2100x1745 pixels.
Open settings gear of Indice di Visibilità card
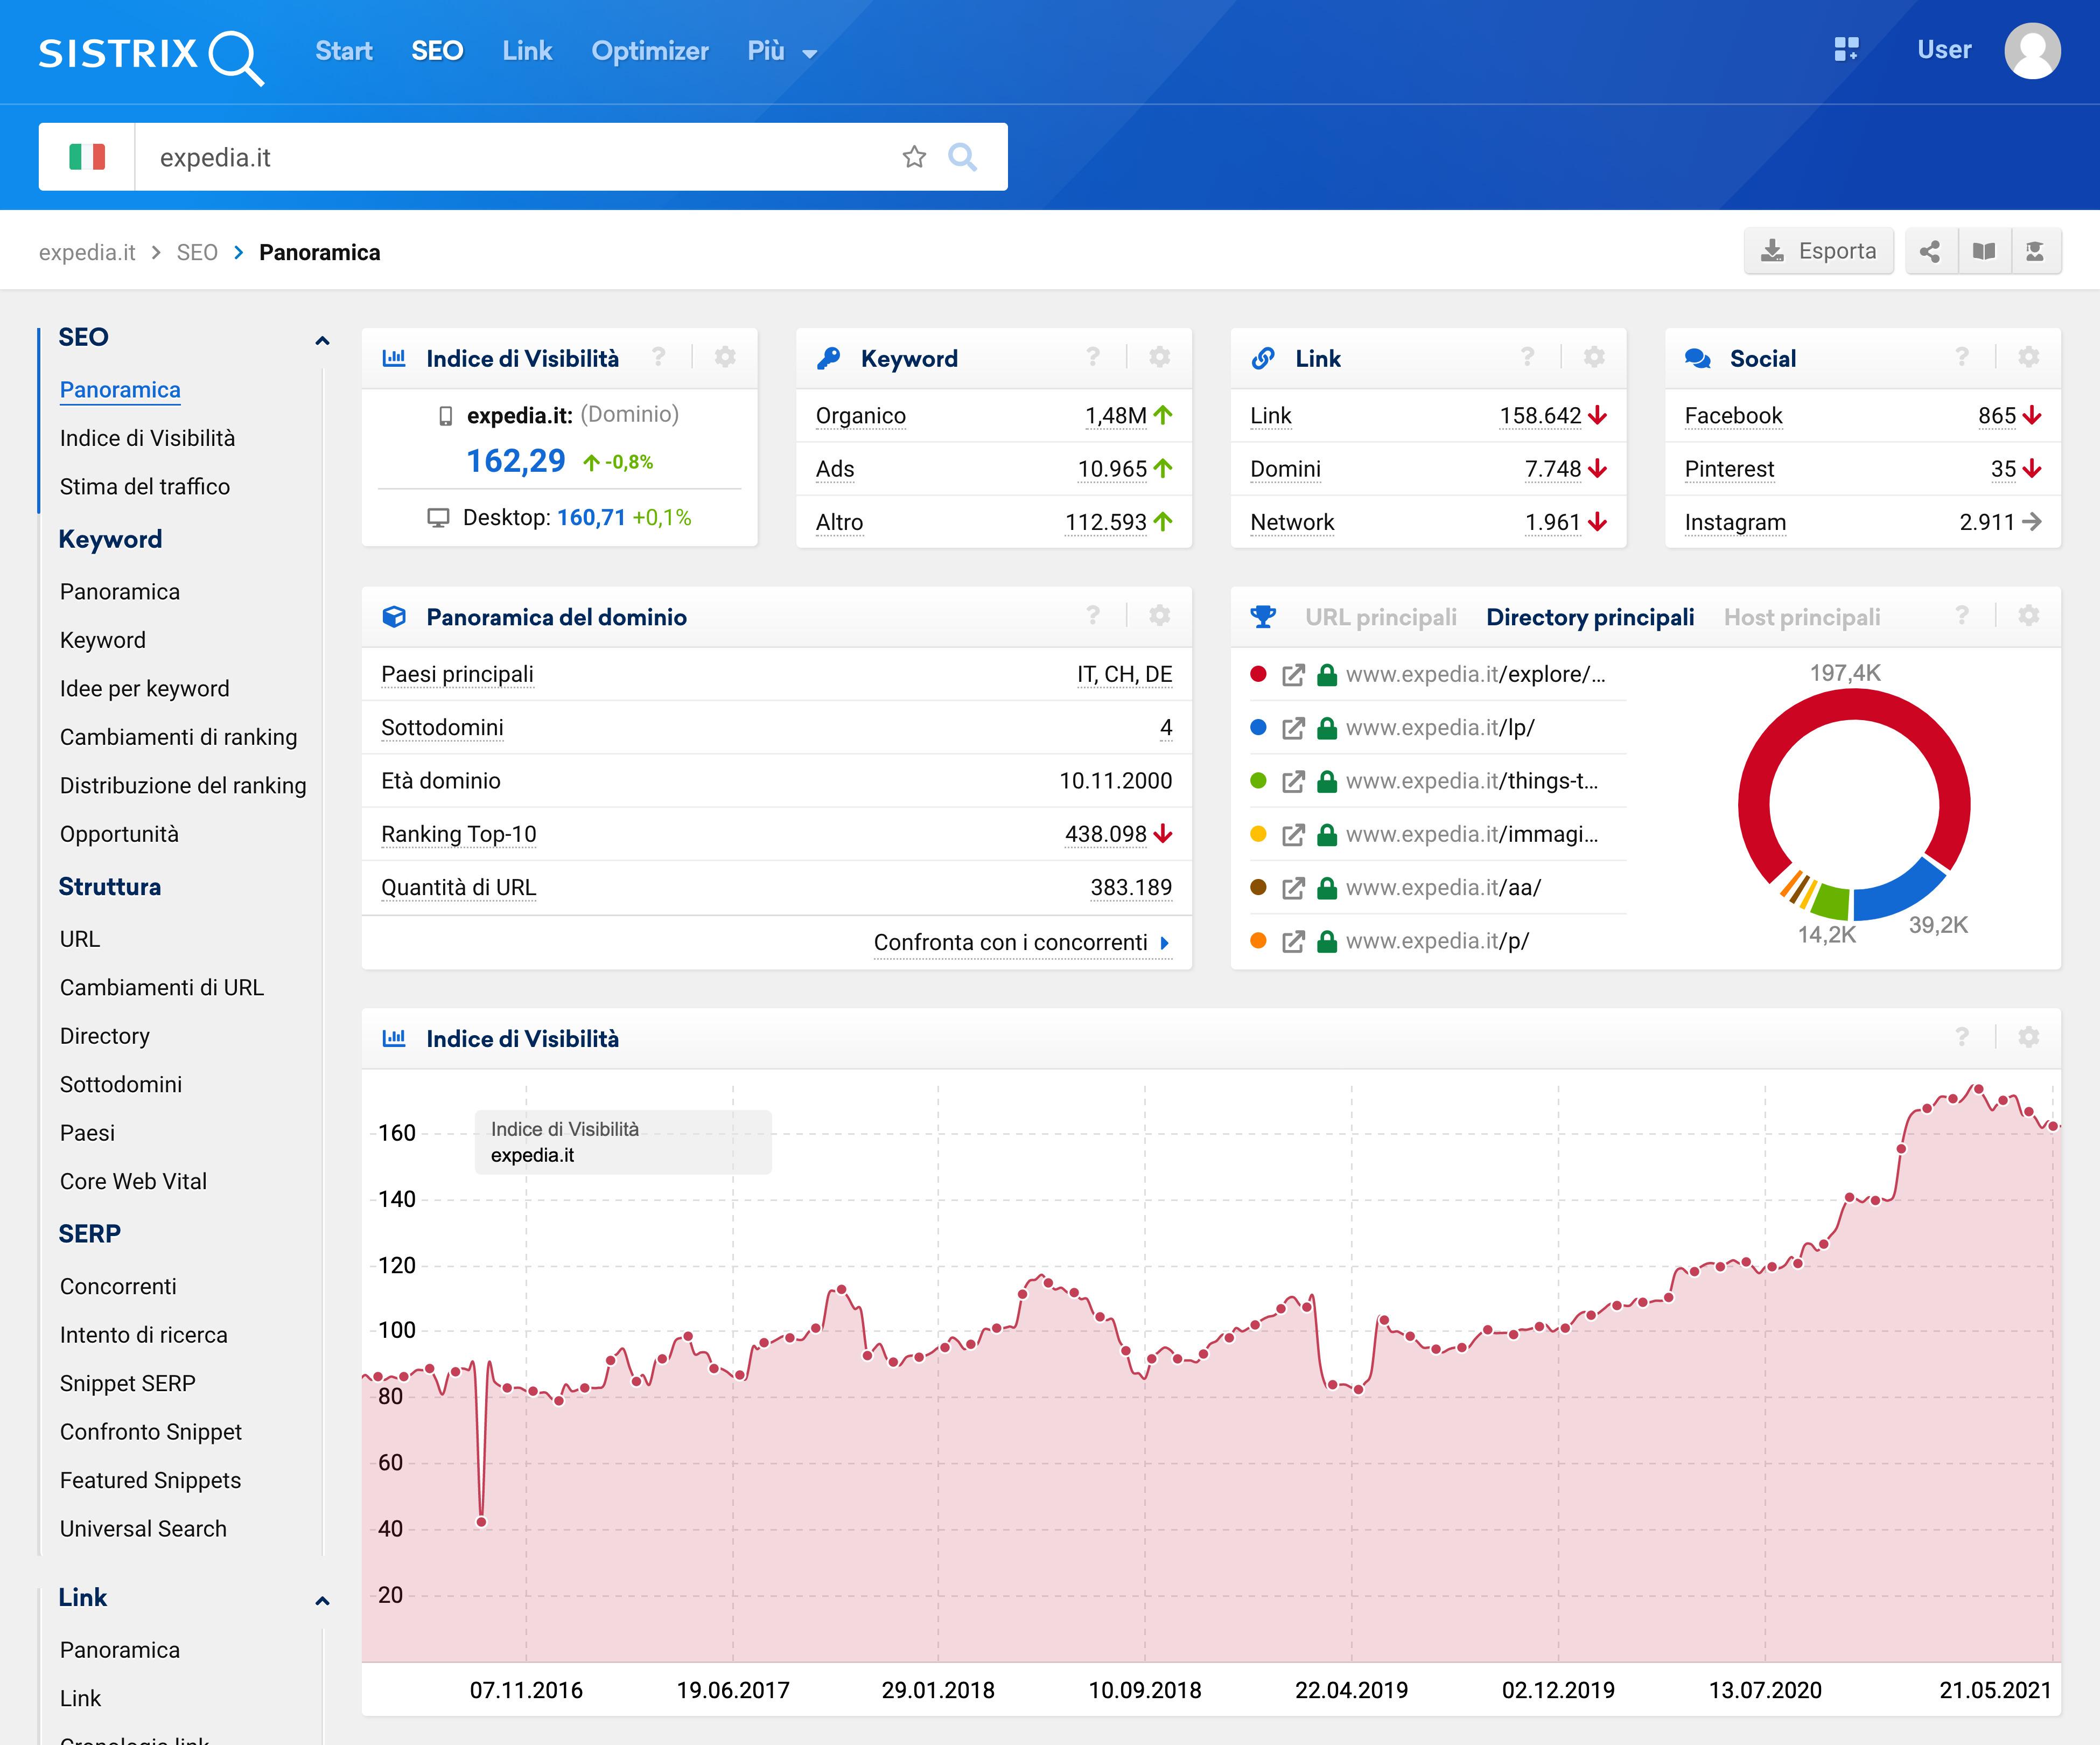[725, 357]
